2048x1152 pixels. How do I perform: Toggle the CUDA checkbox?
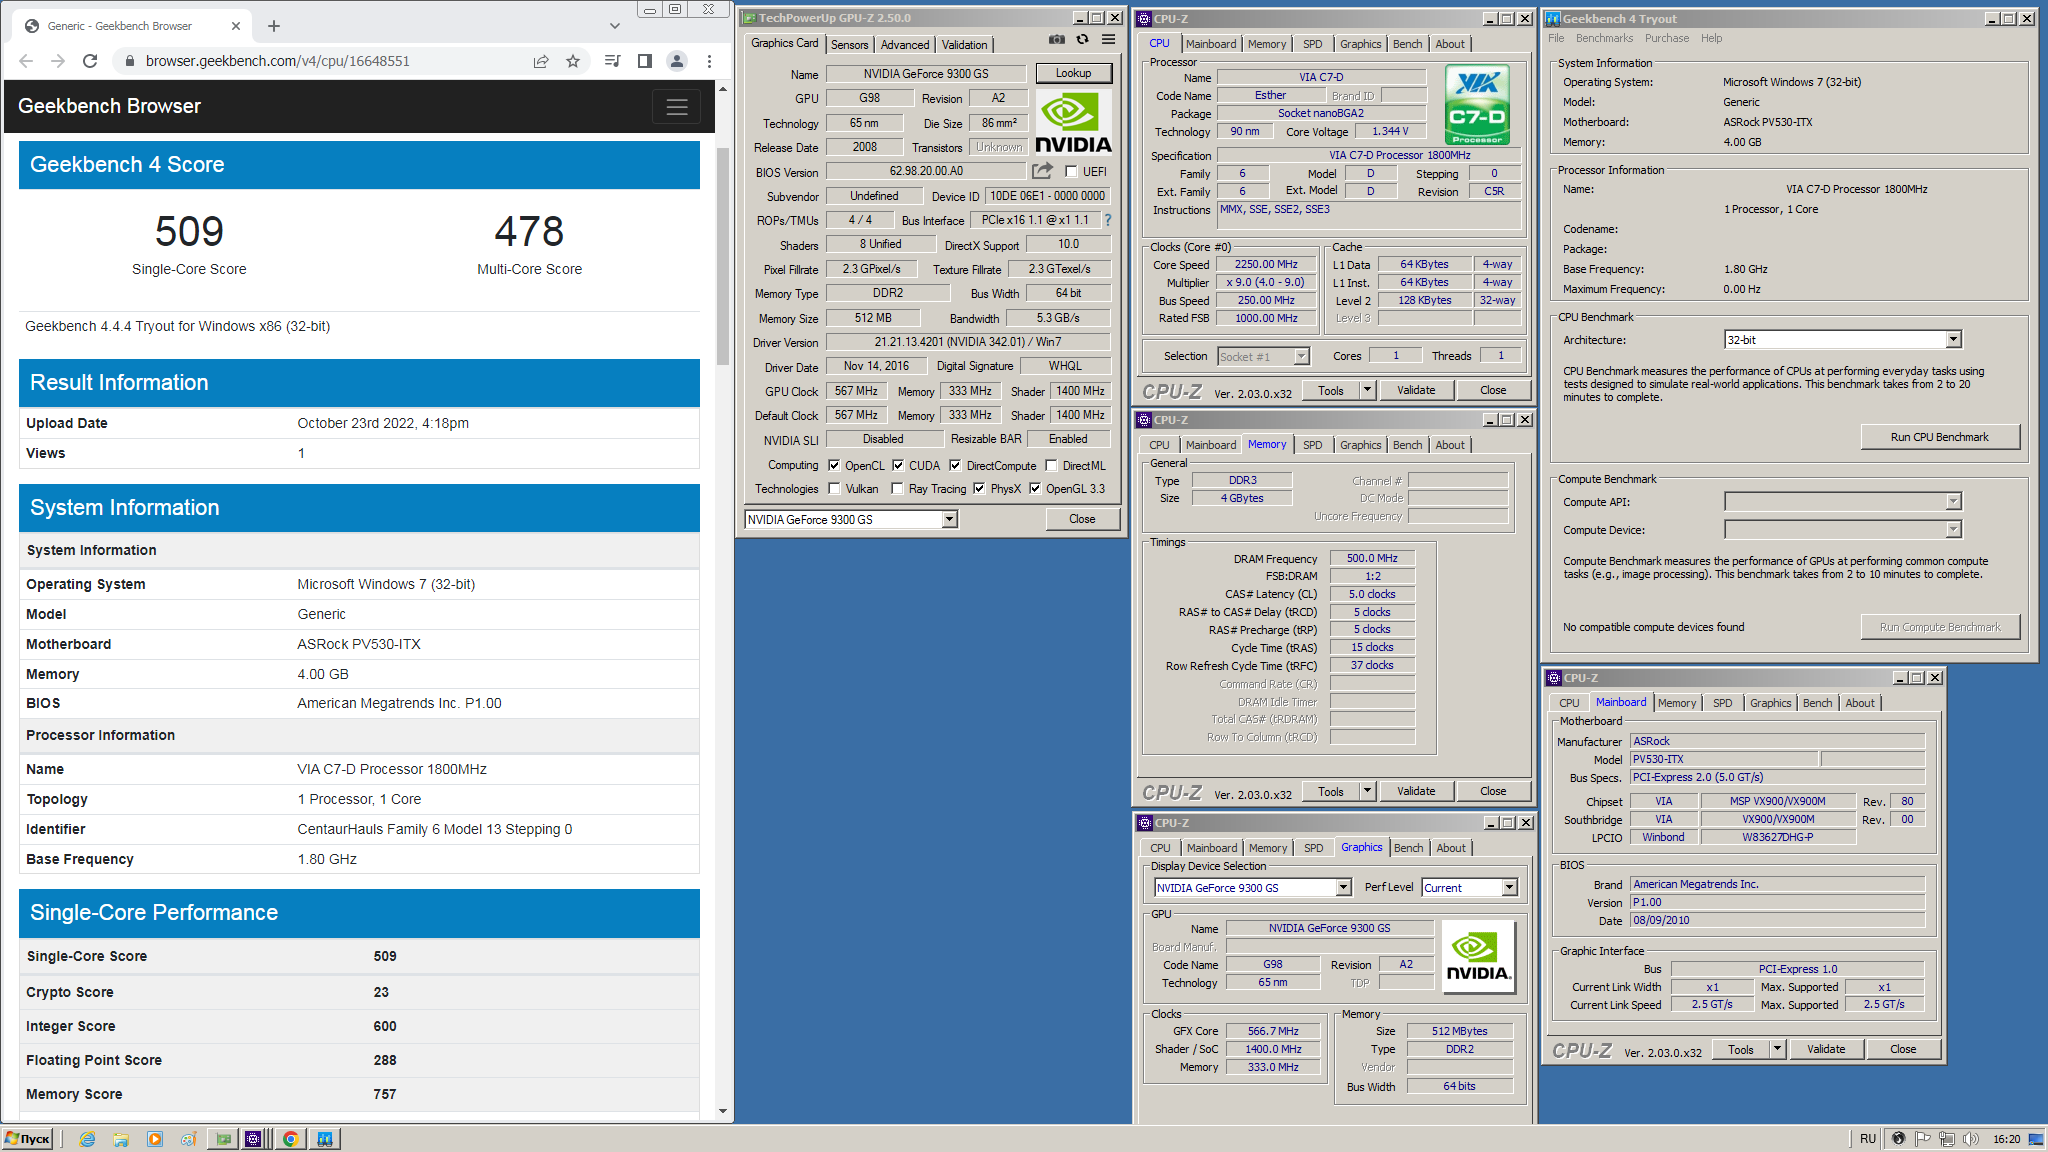coord(898,465)
